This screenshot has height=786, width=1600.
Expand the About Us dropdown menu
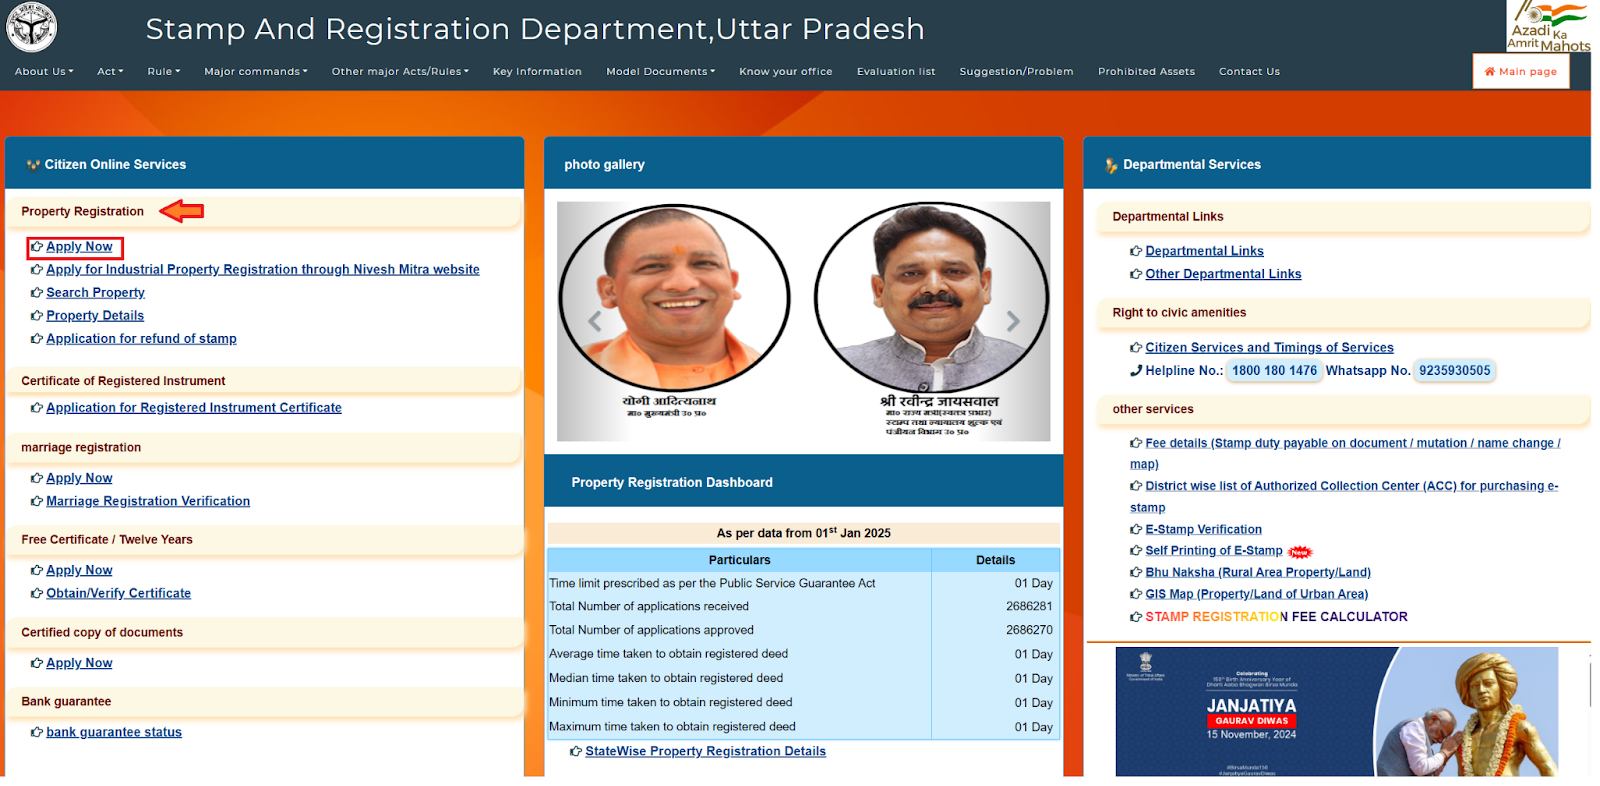coord(44,72)
